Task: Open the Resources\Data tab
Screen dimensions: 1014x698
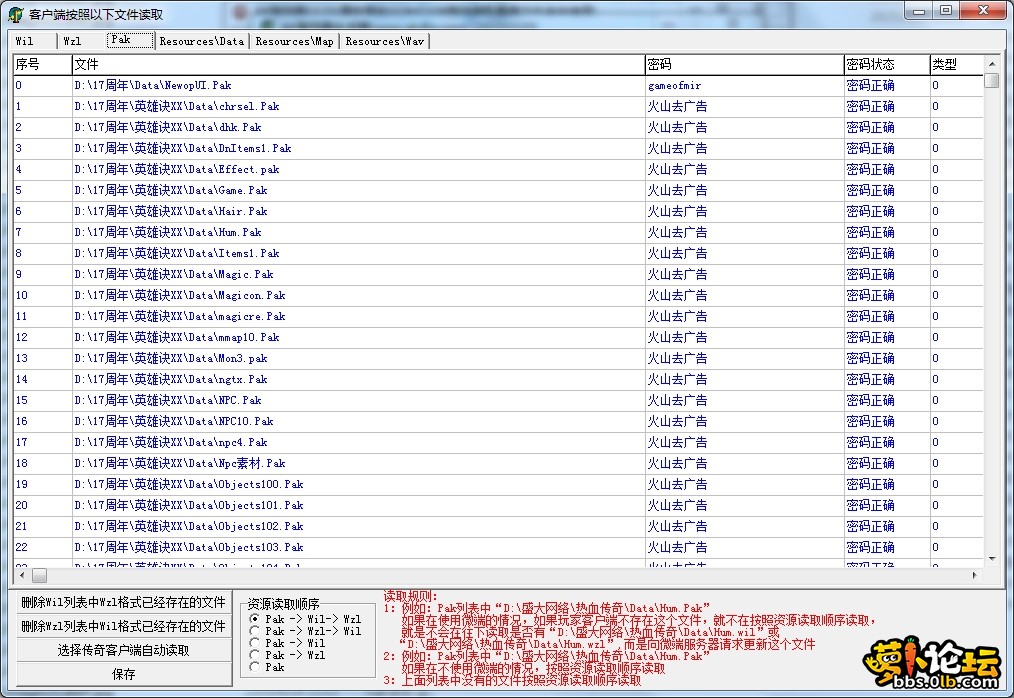Action: [x=202, y=41]
